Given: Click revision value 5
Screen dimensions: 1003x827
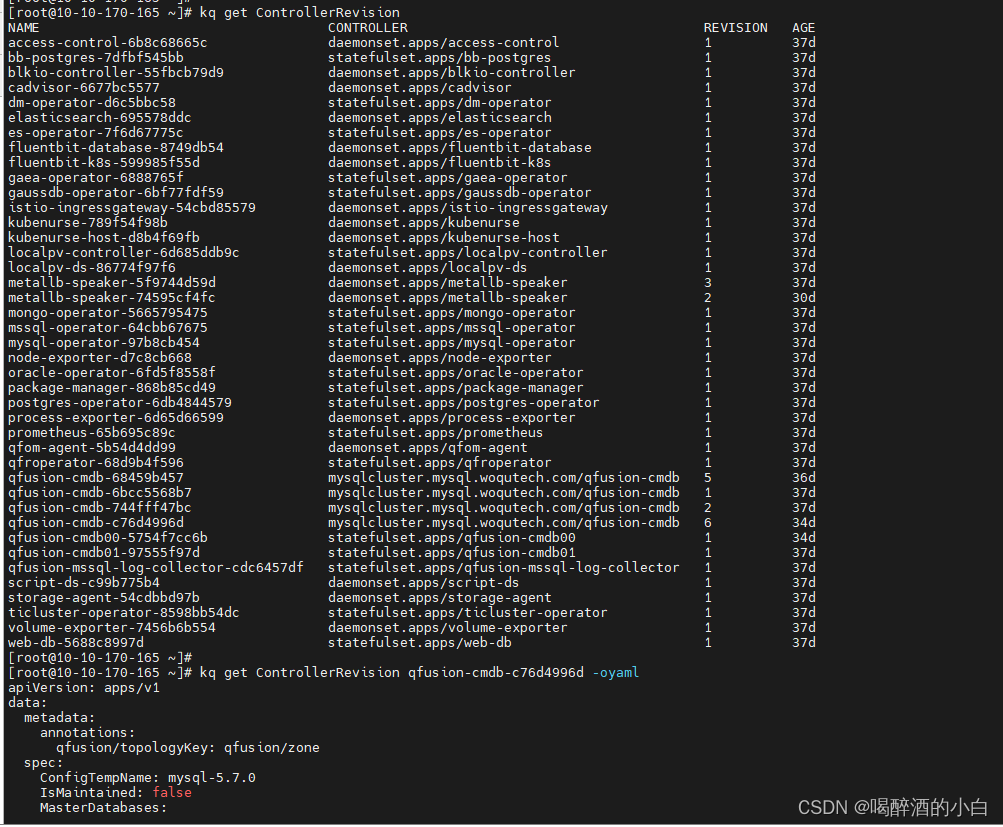Looking at the screenshot, I should [x=707, y=478].
